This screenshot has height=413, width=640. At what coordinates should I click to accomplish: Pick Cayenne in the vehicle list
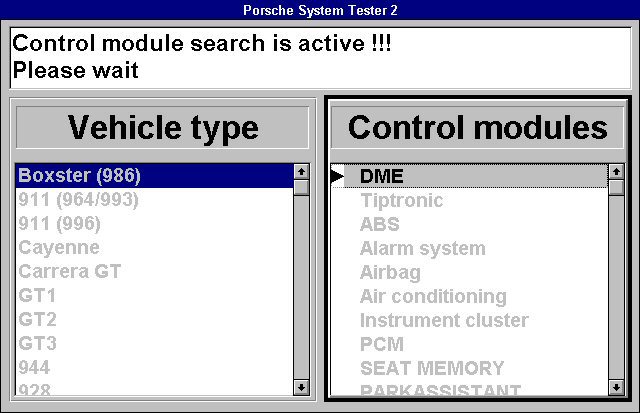[59, 248]
